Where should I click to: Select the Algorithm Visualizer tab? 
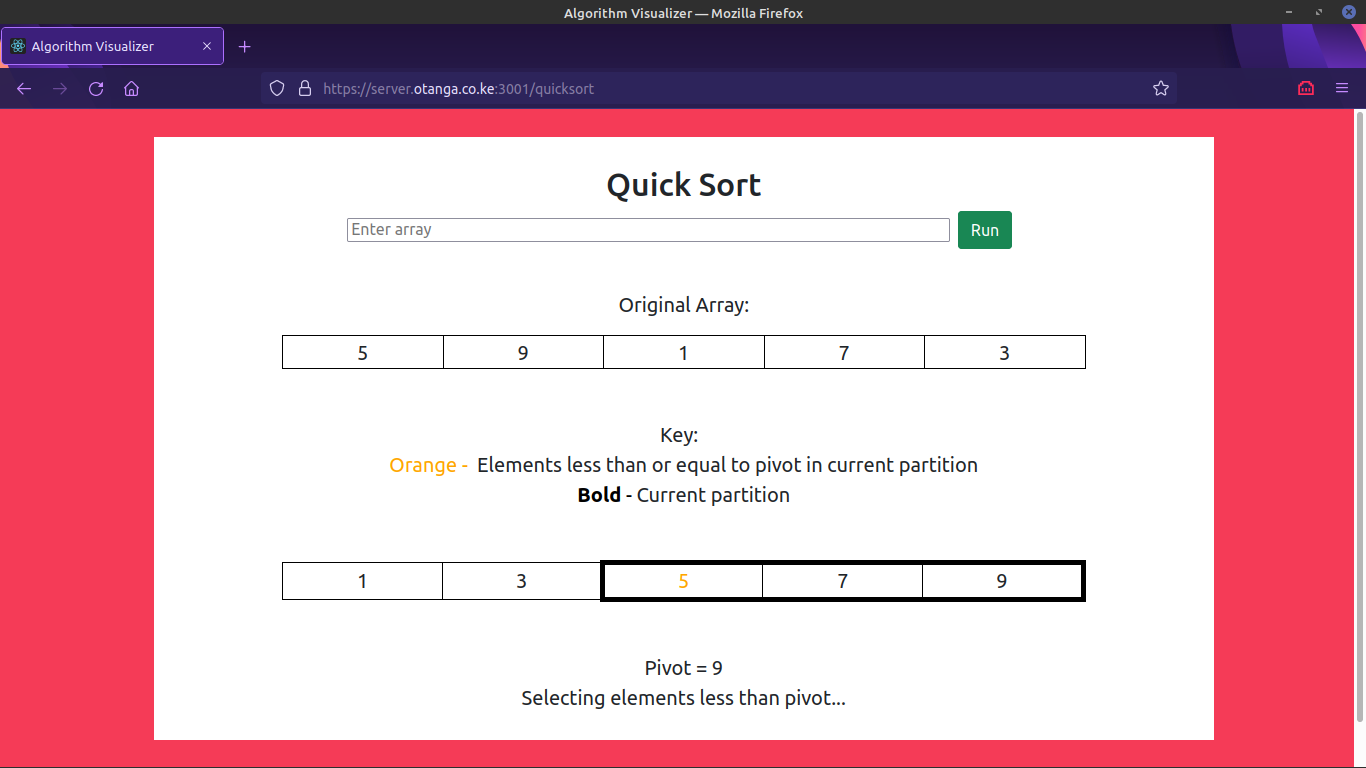100,47
